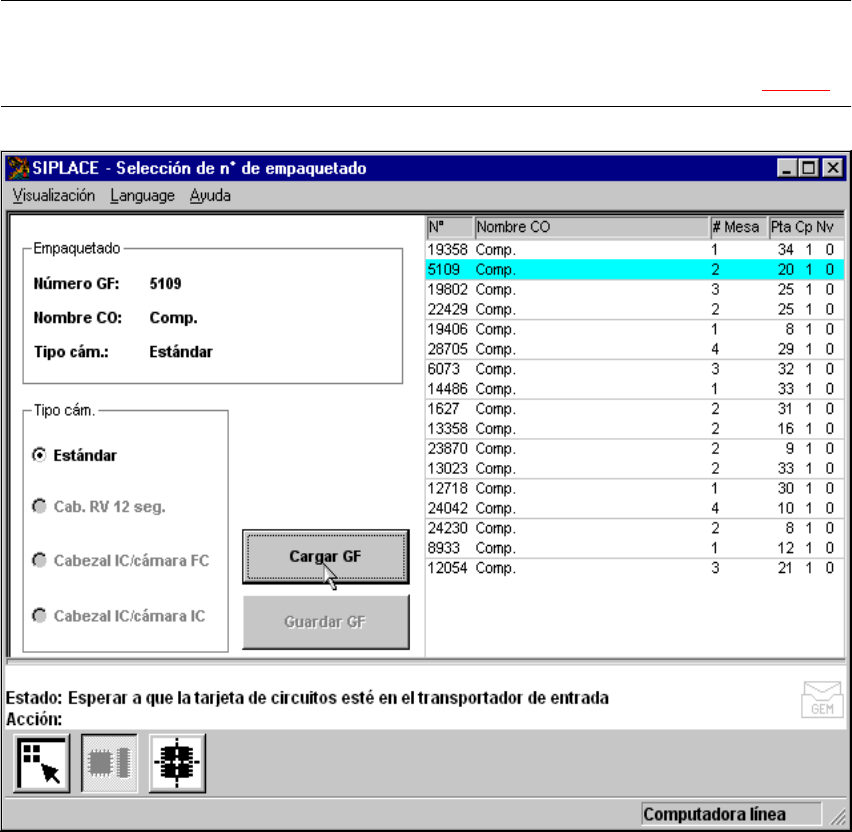Select row 6073 in the list
This screenshot has width=852, height=832.
635,369
